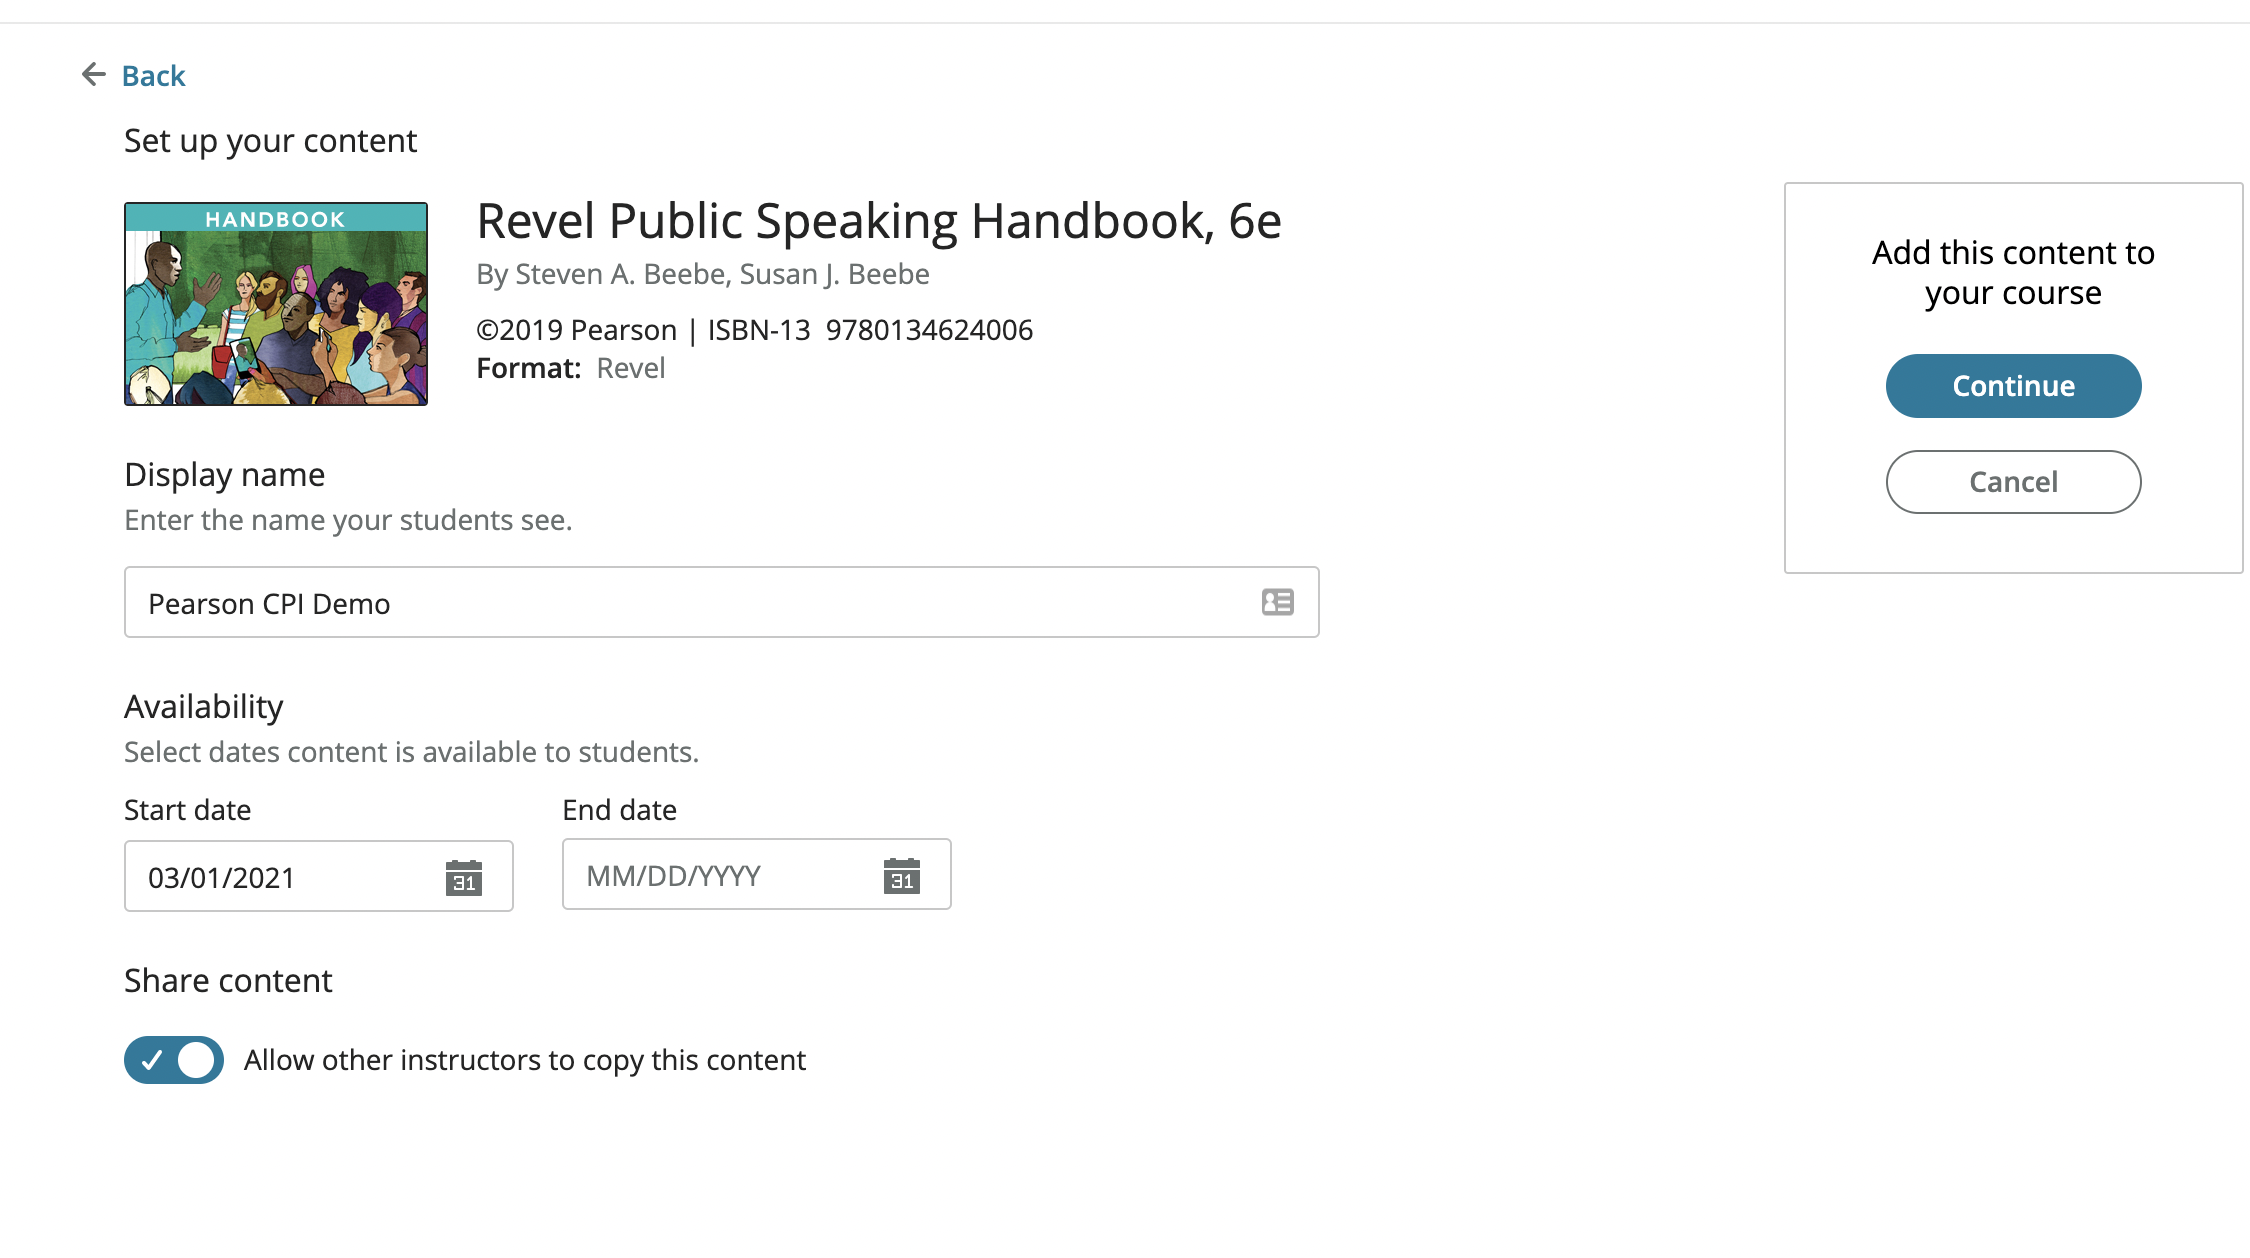This screenshot has height=1258, width=2250.
Task: Go Back to previous page
Action: [x=153, y=75]
